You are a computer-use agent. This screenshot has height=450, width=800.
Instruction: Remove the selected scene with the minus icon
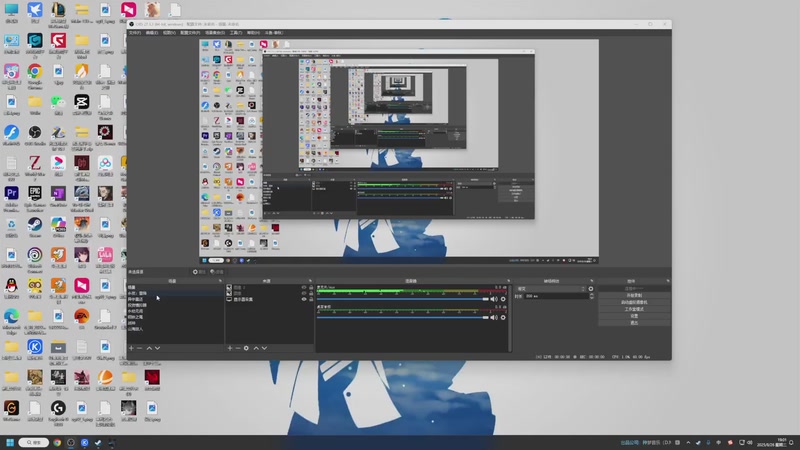click(x=139, y=348)
